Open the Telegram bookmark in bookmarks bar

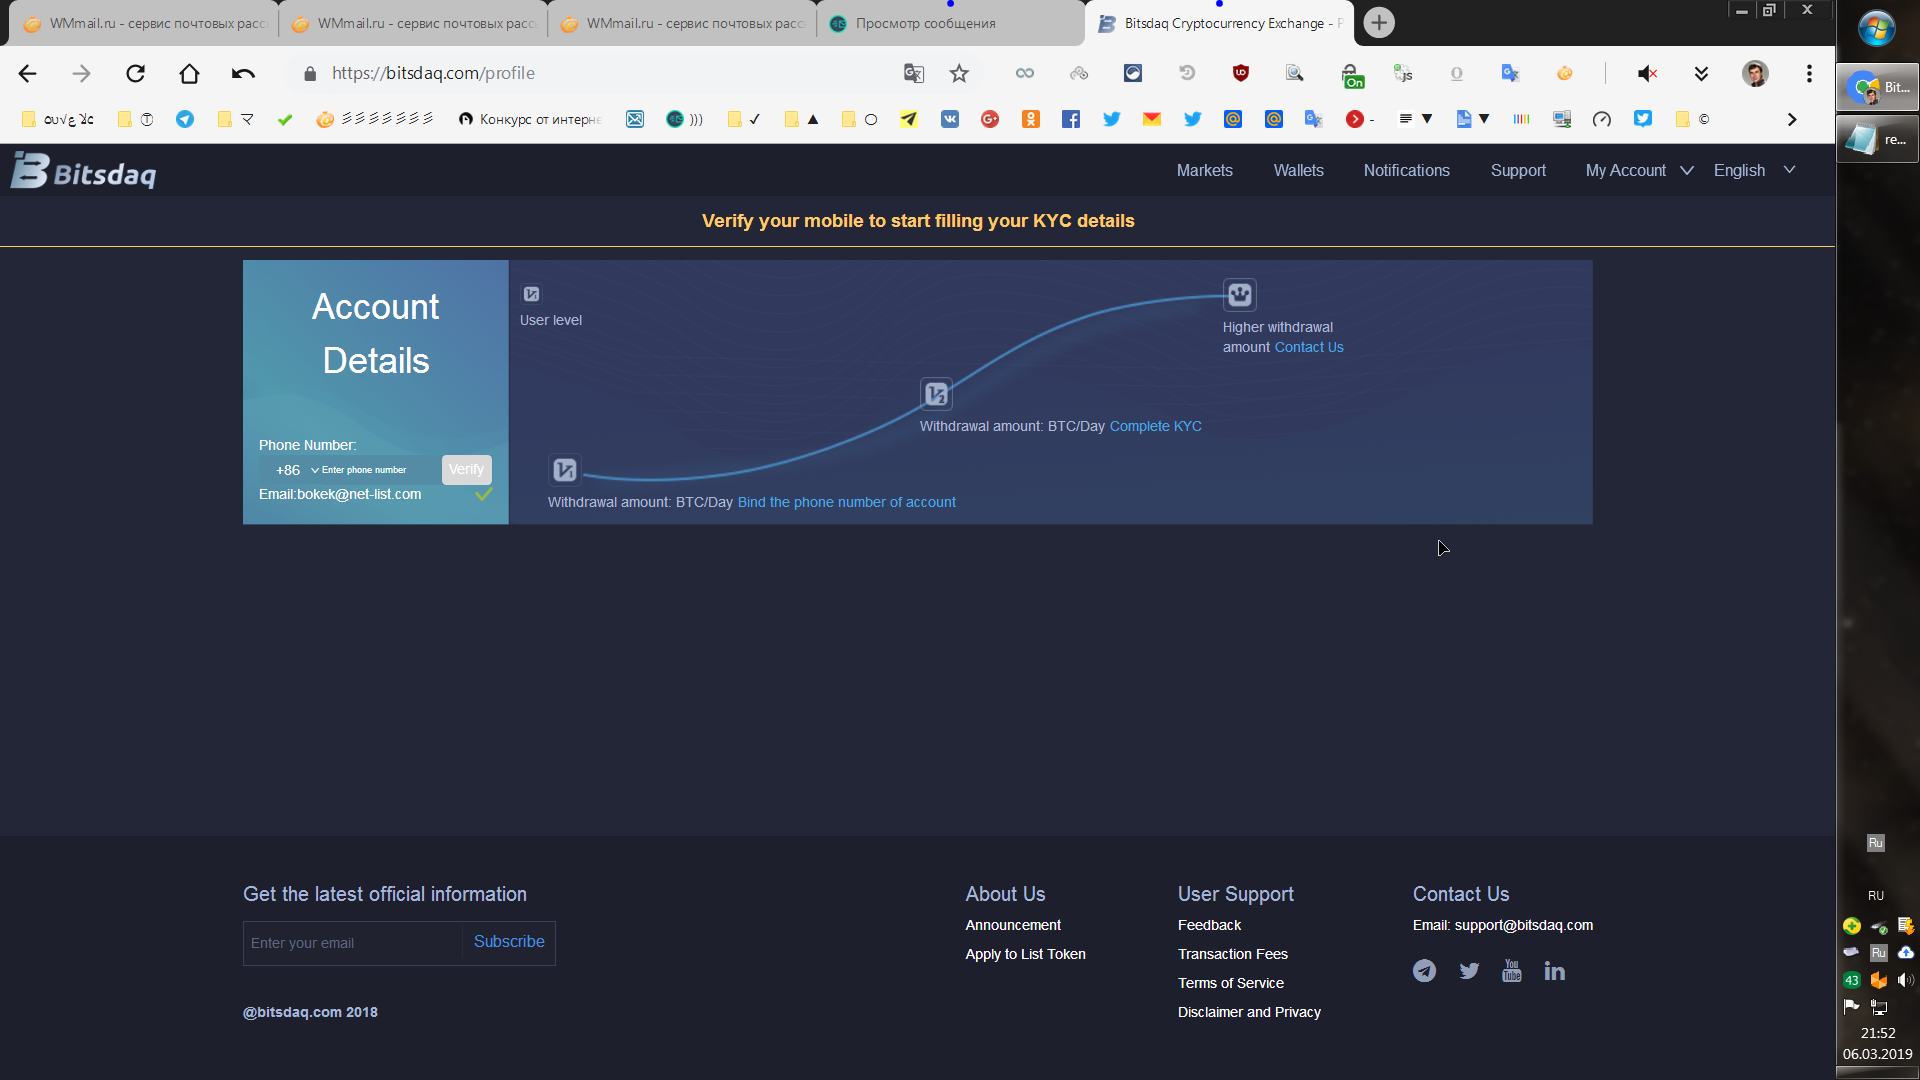tap(185, 119)
